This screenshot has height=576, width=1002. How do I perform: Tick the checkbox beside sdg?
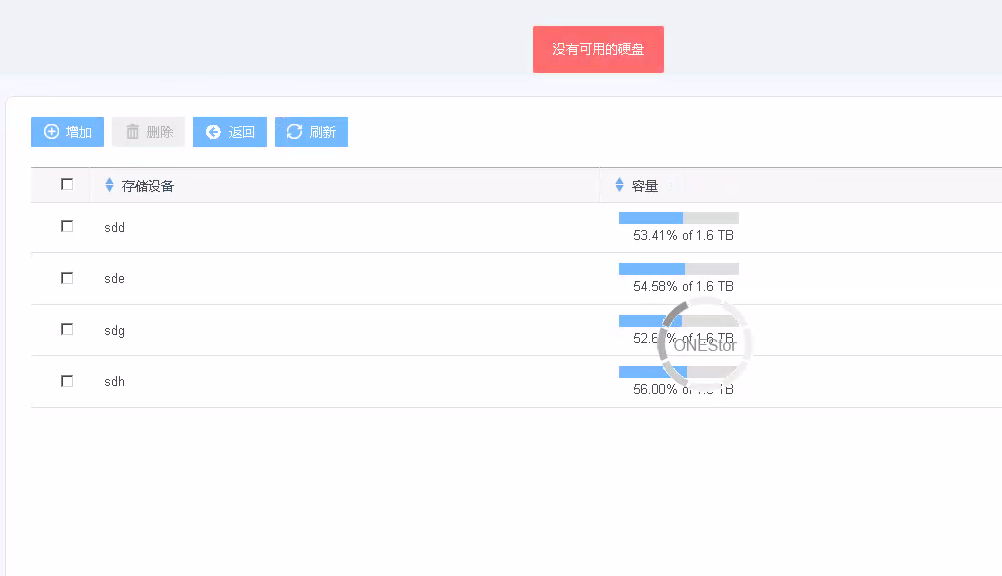67,329
